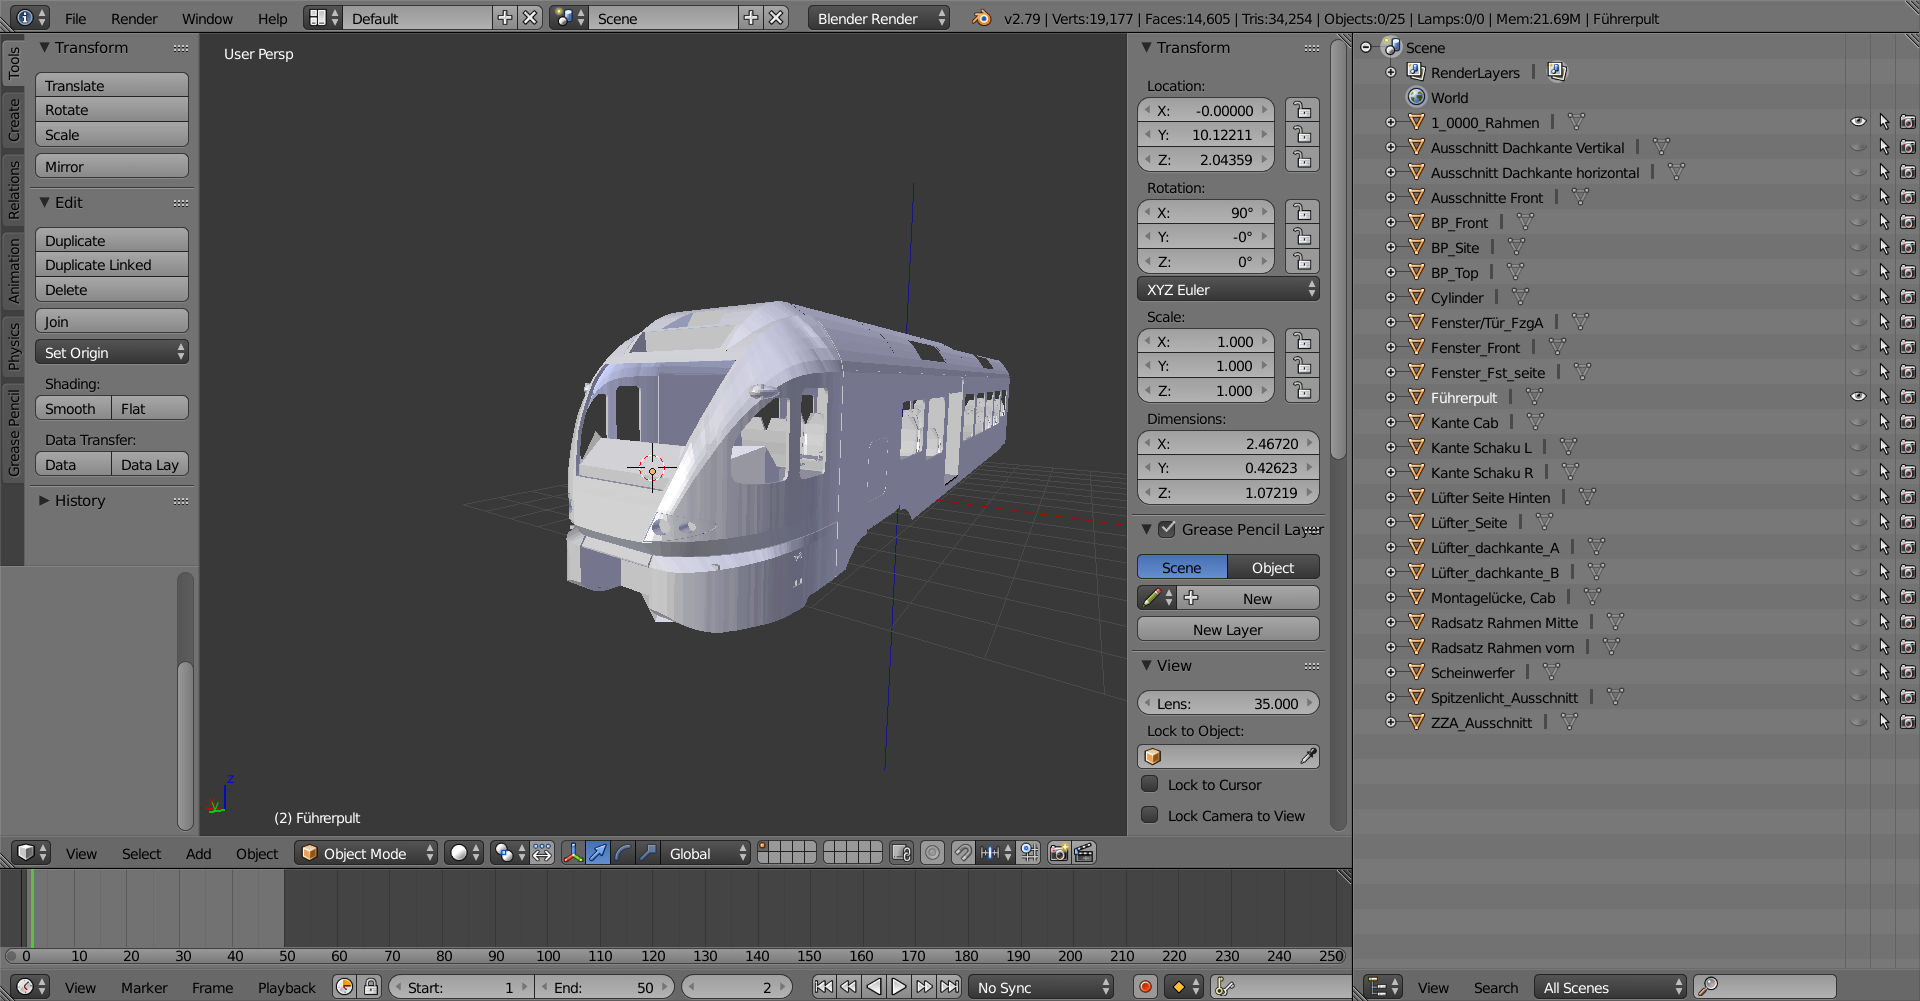Click the New Layer button
Viewport: 1920px width, 1001px height.
pyautogui.click(x=1227, y=630)
